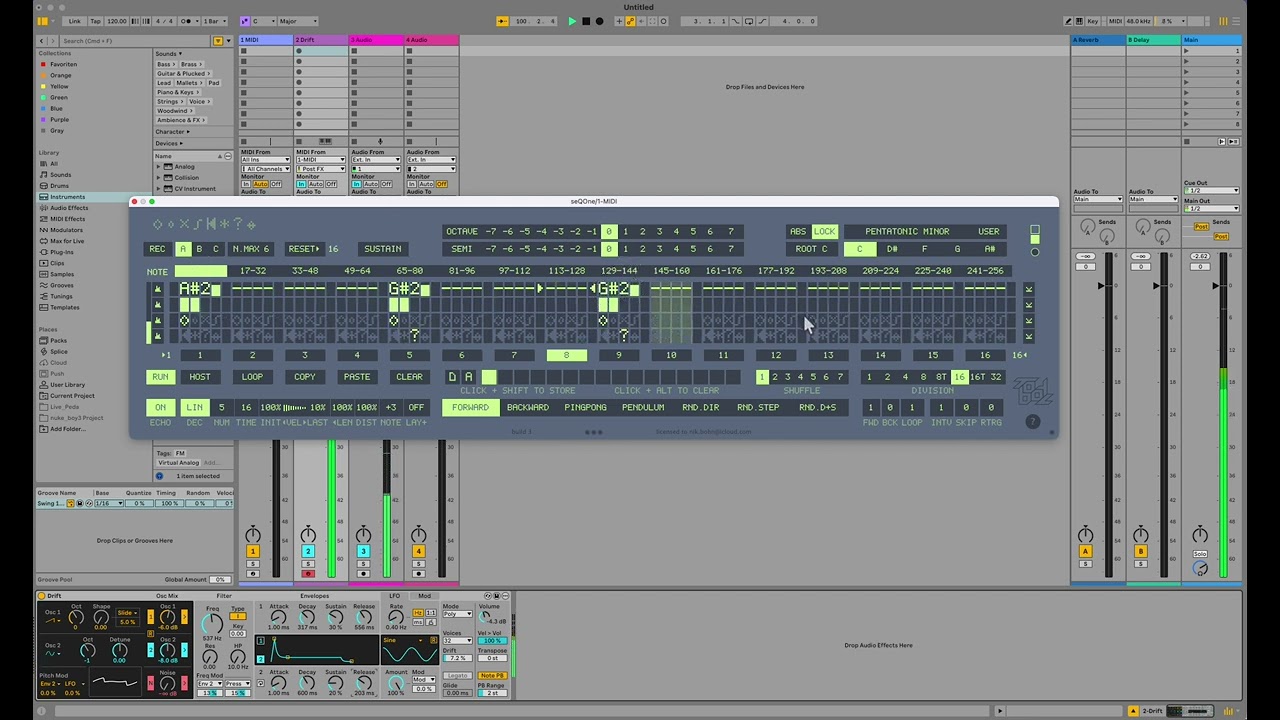The height and width of the screenshot is (720, 1280).
Task: Select the 17-32 step page tab
Action: 253,271
